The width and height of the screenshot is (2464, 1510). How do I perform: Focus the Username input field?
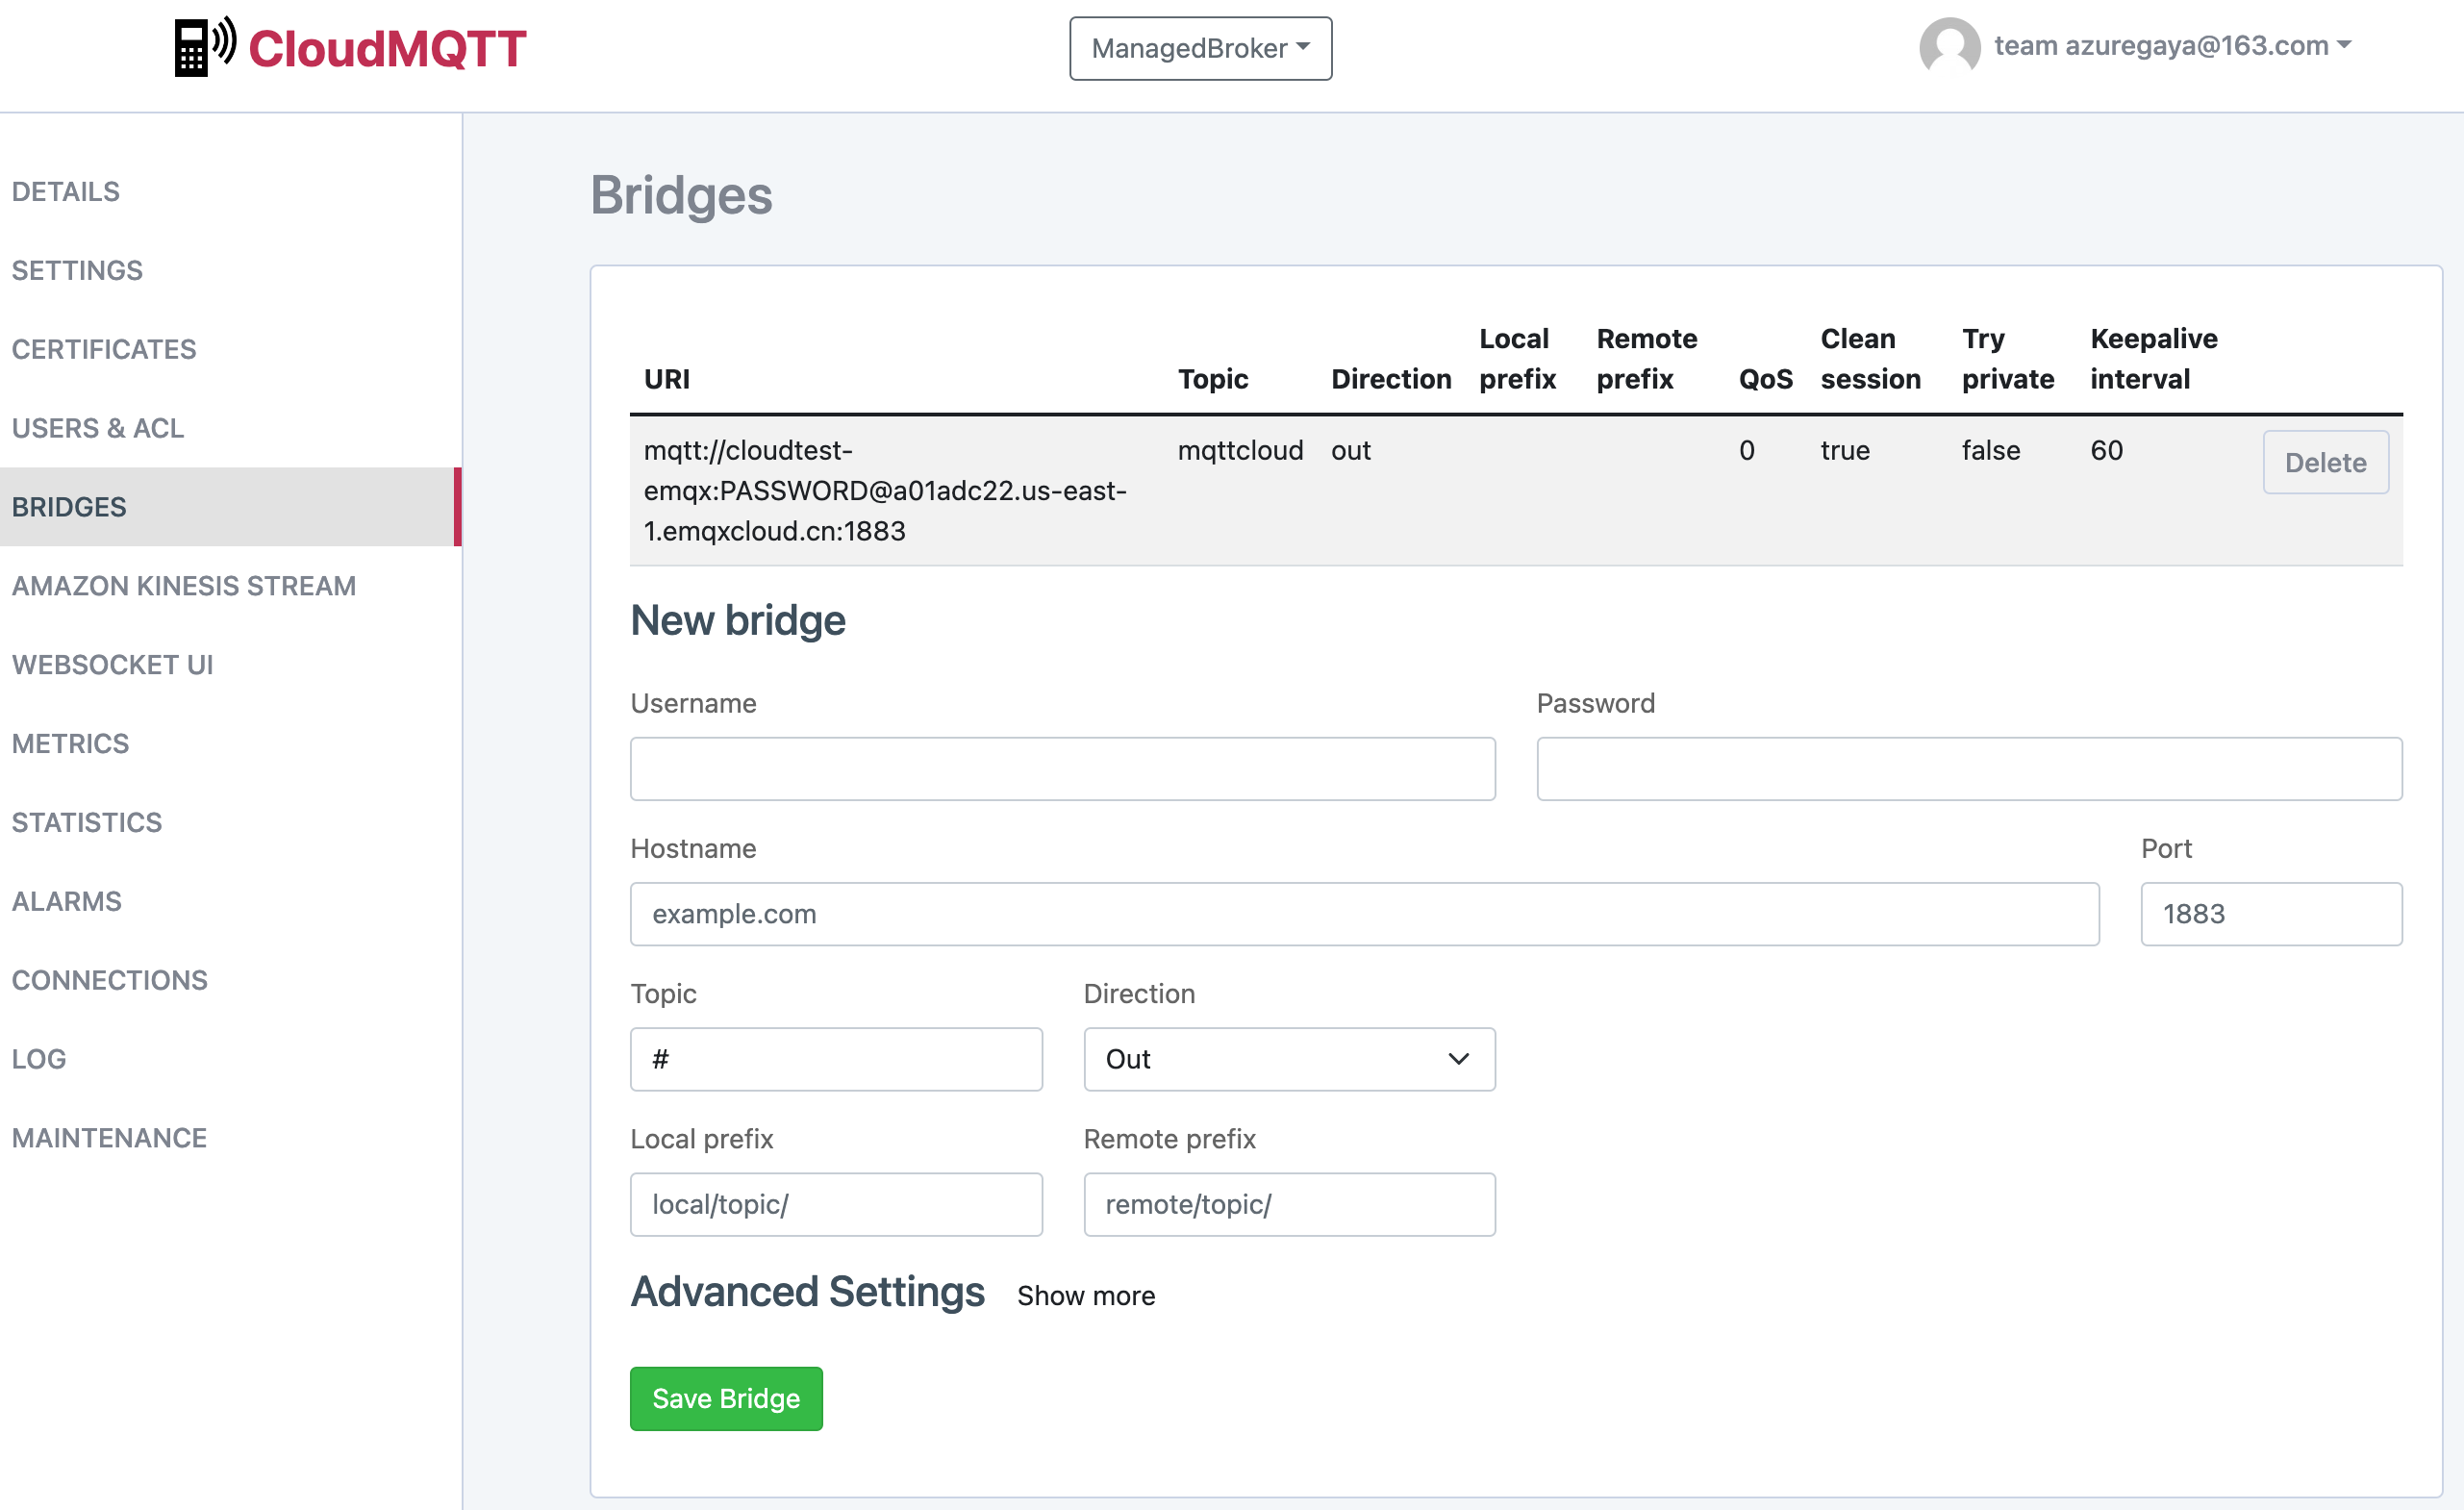(1062, 769)
